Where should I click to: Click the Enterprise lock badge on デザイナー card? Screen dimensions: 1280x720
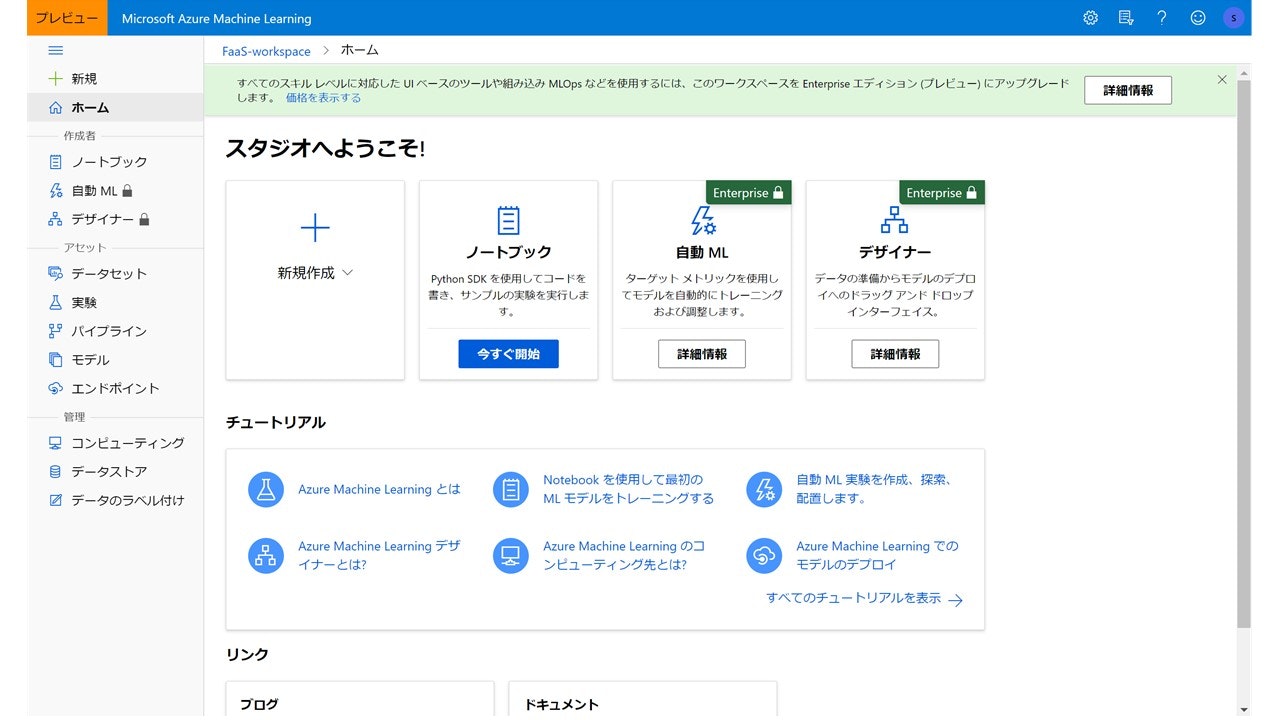(942, 192)
